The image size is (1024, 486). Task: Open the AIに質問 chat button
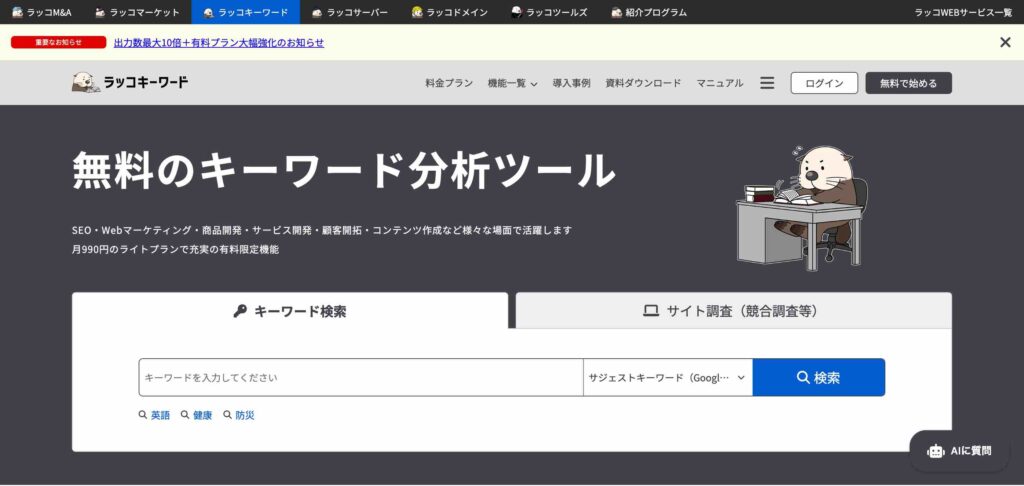coord(959,451)
